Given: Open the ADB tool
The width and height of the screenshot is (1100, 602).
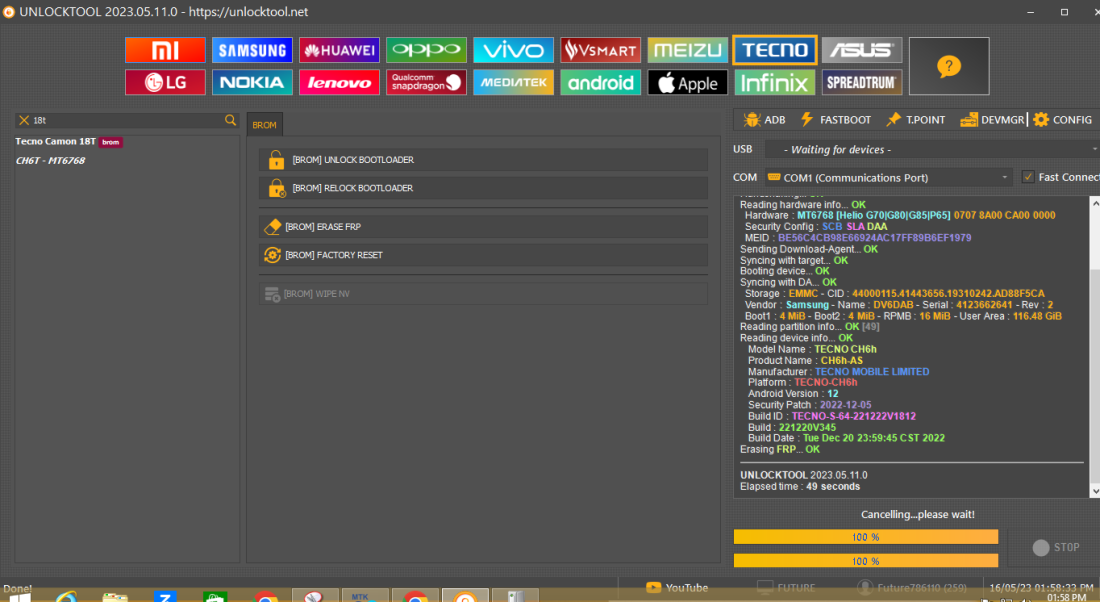Looking at the screenshot, I should 764,120.
